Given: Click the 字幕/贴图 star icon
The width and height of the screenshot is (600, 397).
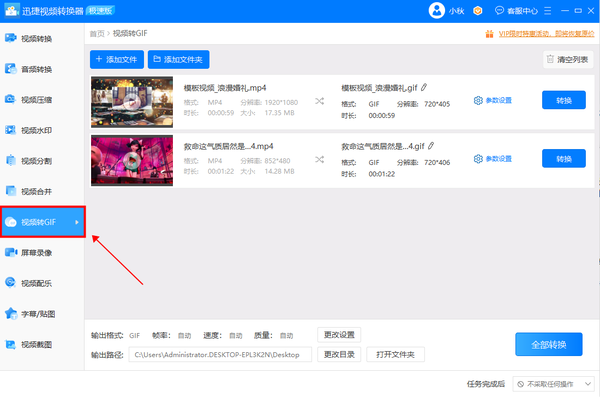Looking at the screenshot, I should [11, 314].
